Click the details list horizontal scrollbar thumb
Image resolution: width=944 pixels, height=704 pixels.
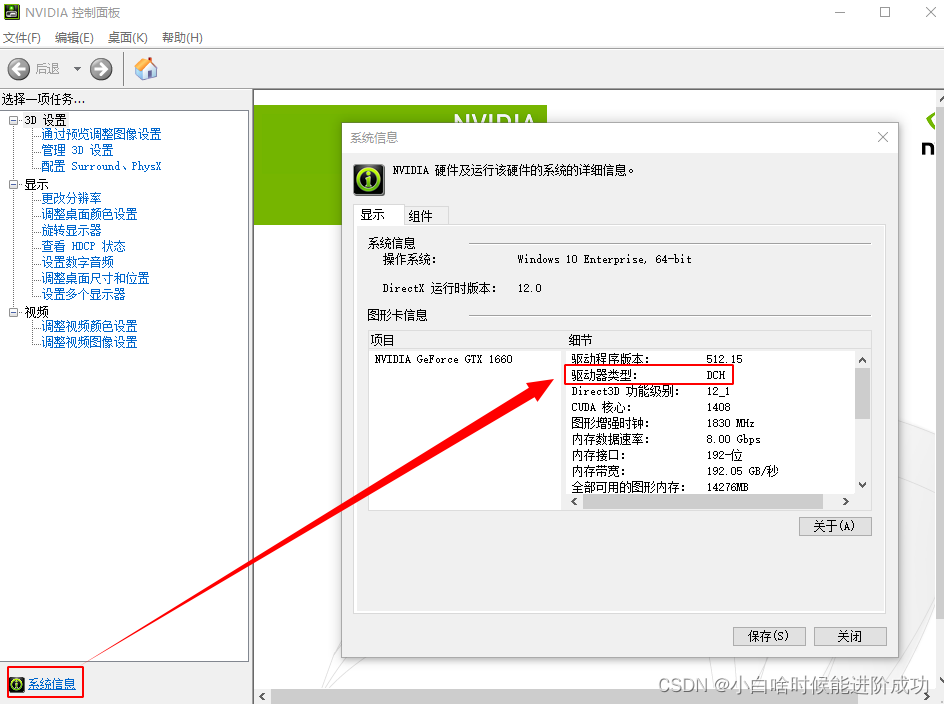703,502
